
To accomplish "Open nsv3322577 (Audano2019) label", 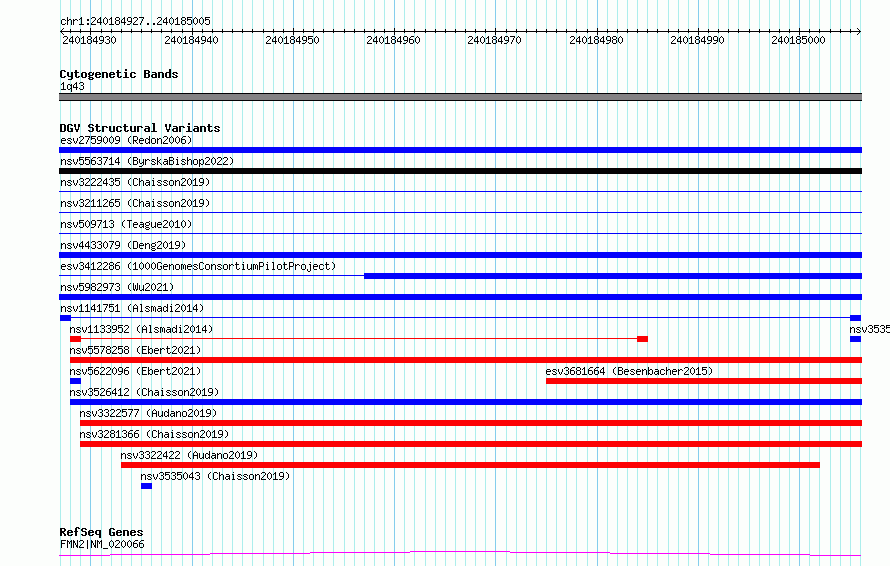I will 148,413.
